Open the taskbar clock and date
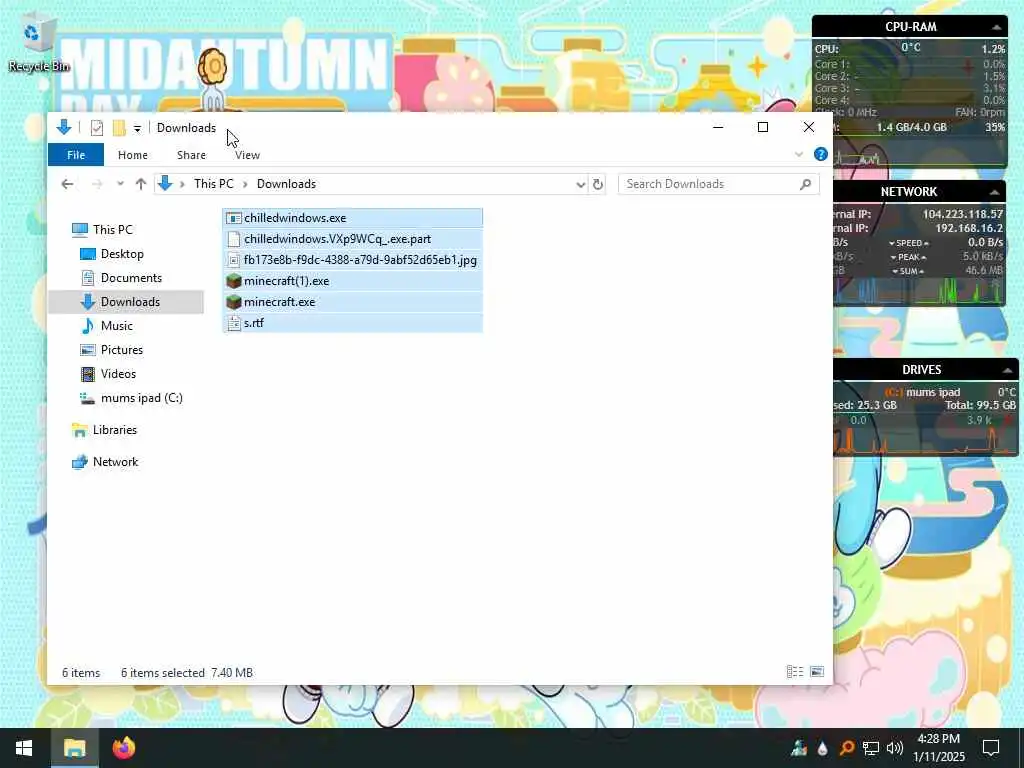1024x768 pixels. (938, 748)
